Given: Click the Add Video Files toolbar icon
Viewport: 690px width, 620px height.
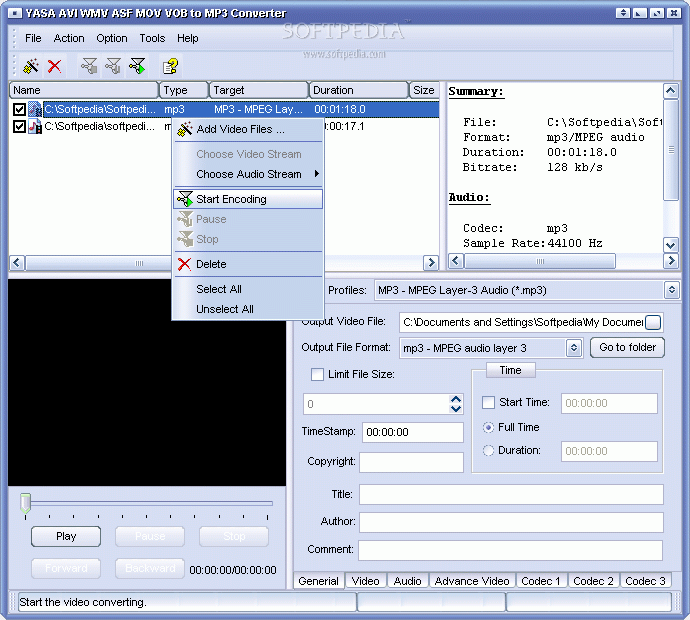Looking at the screenshot, I should 31,66.
